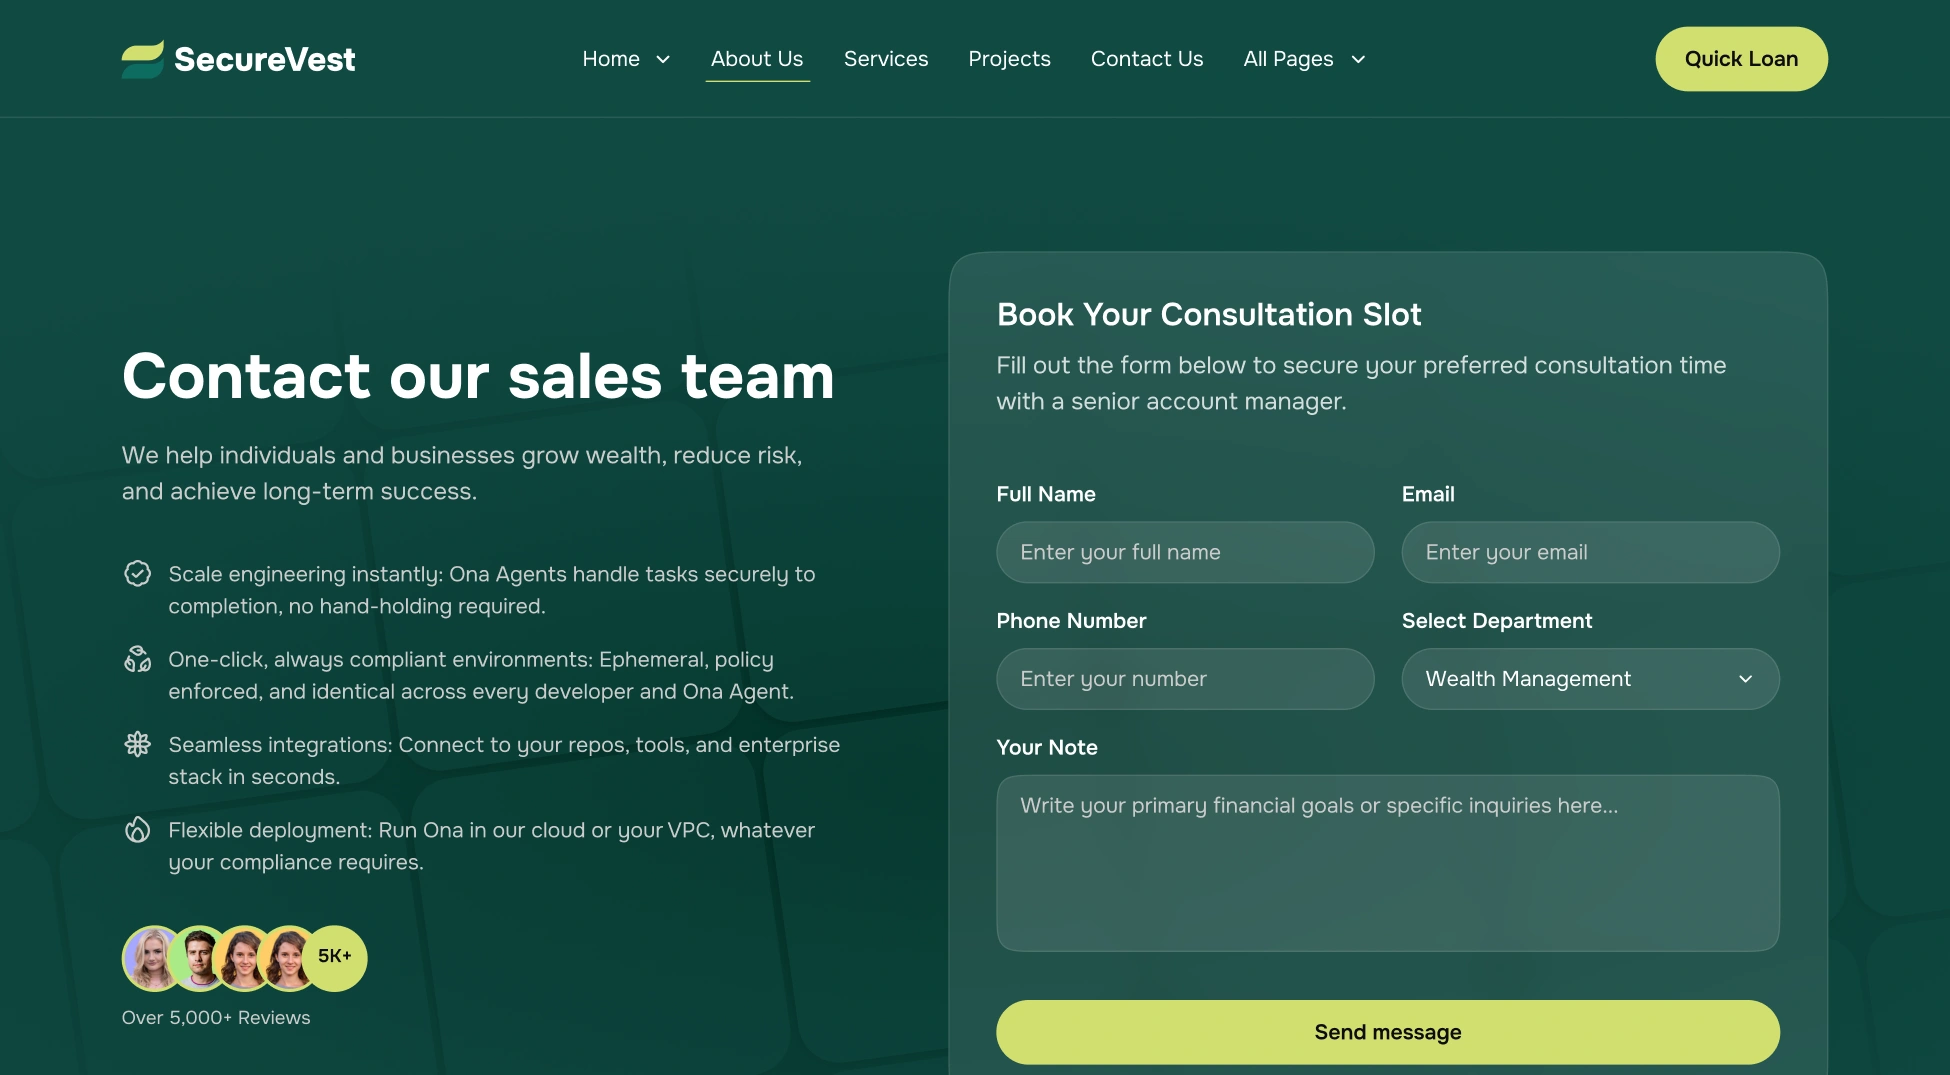Open the Wealth Management department dropdown
1950x1075 pixels.
tap(1590, 679)
